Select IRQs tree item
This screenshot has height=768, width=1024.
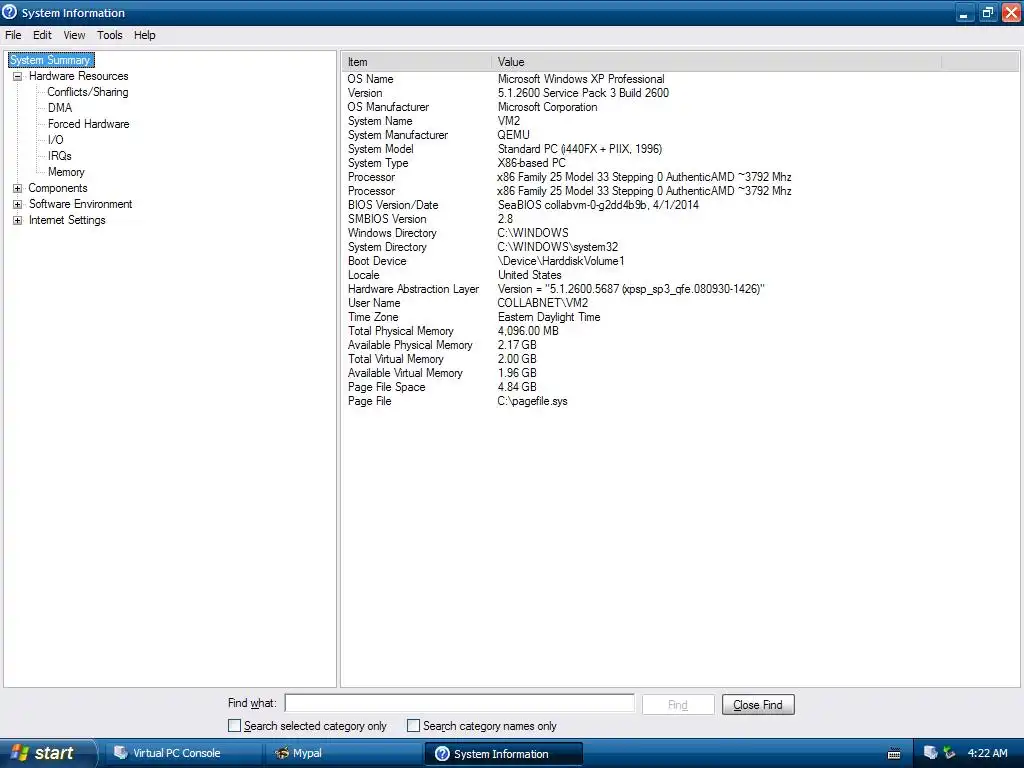click(59, 156)
